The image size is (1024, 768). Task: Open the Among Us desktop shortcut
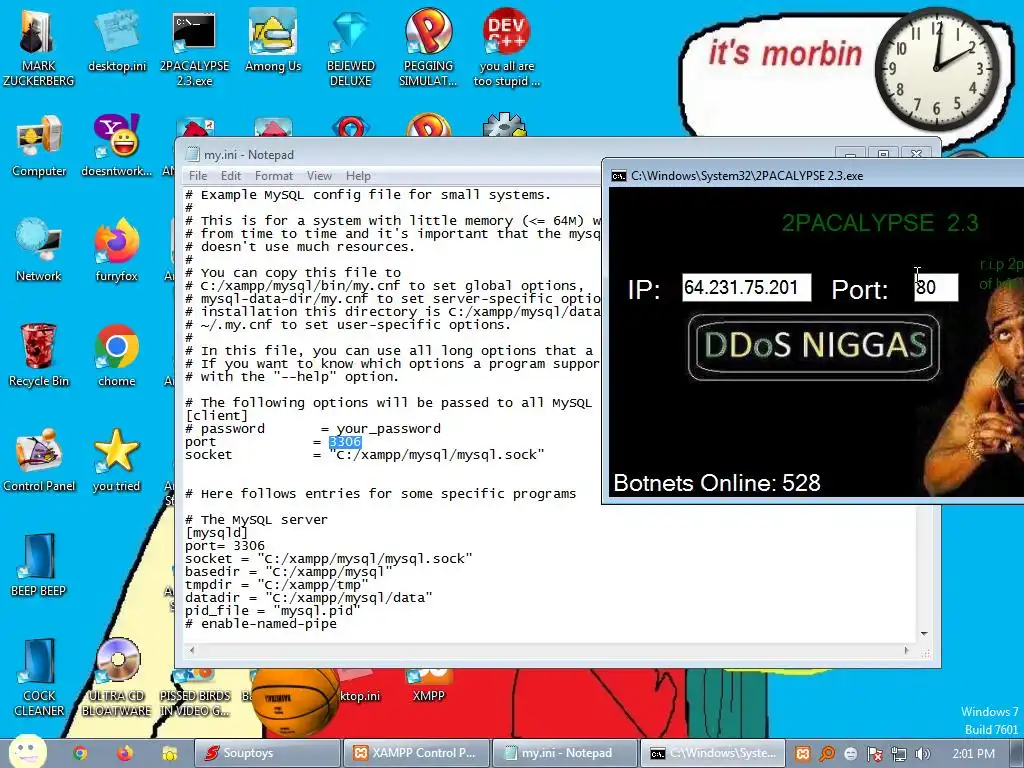273,40
